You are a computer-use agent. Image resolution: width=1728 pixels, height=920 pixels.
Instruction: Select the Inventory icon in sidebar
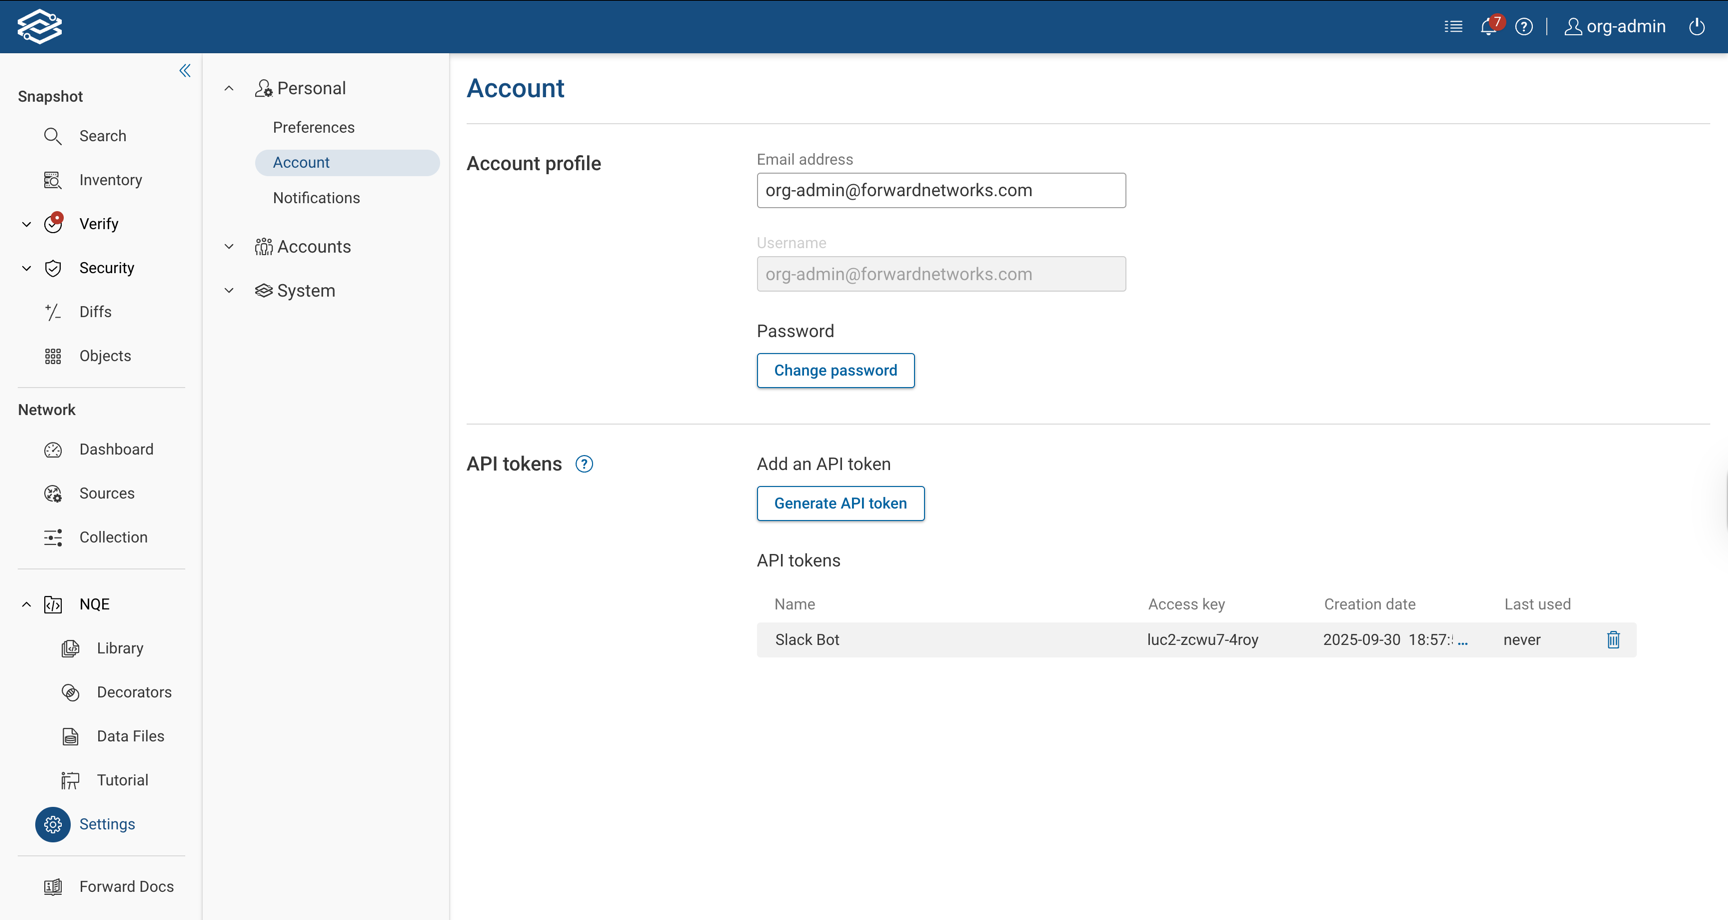[x=52, y=180]
